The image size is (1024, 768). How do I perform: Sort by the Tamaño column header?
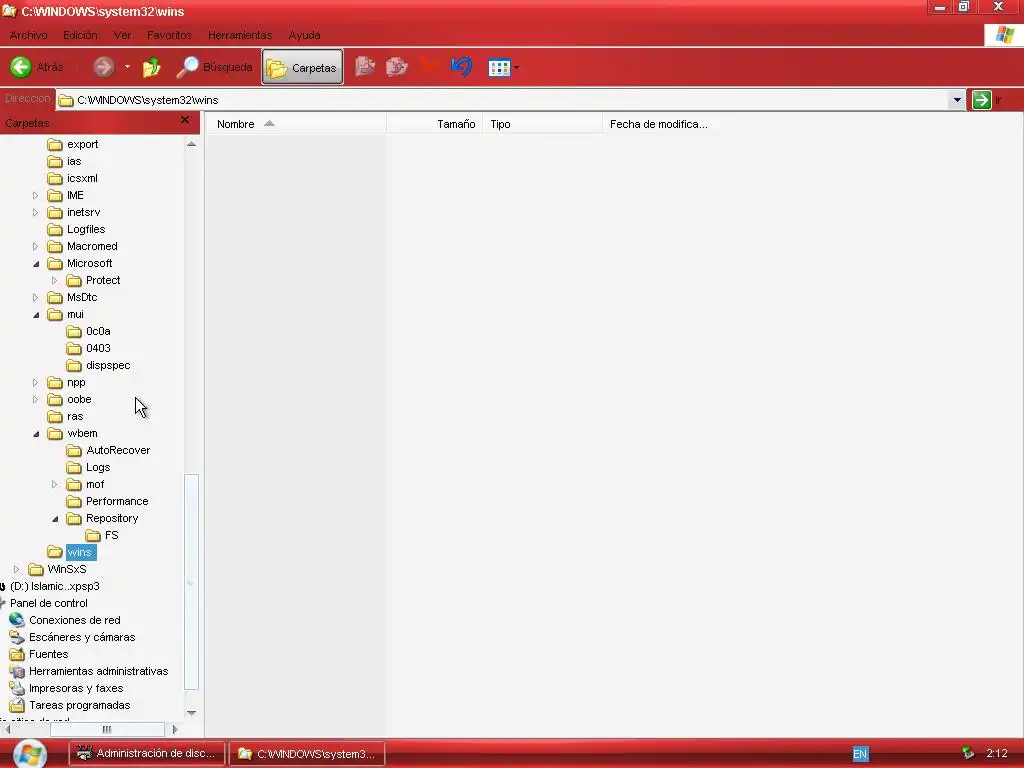(x=434, y=124)
